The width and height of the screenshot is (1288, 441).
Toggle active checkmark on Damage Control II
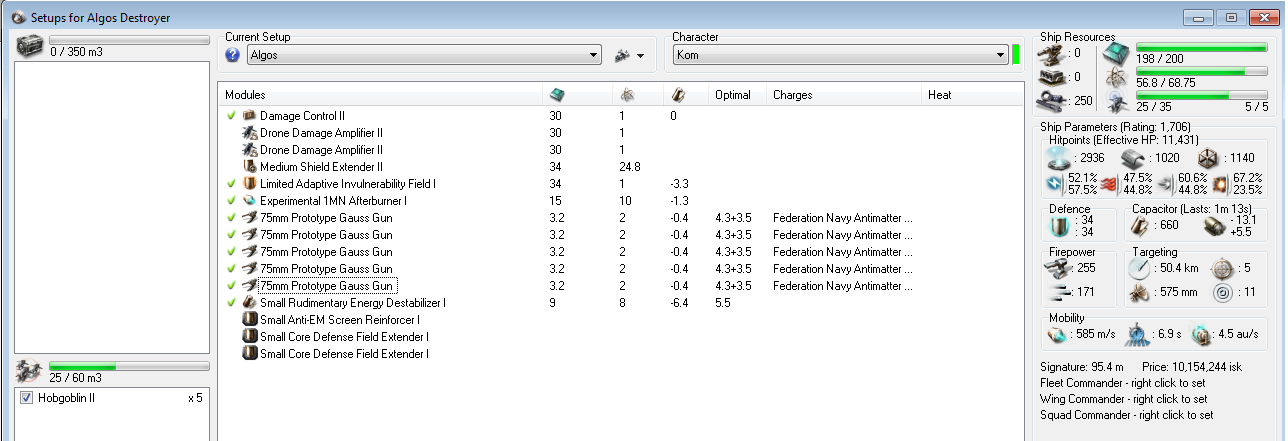coord(231,116)
